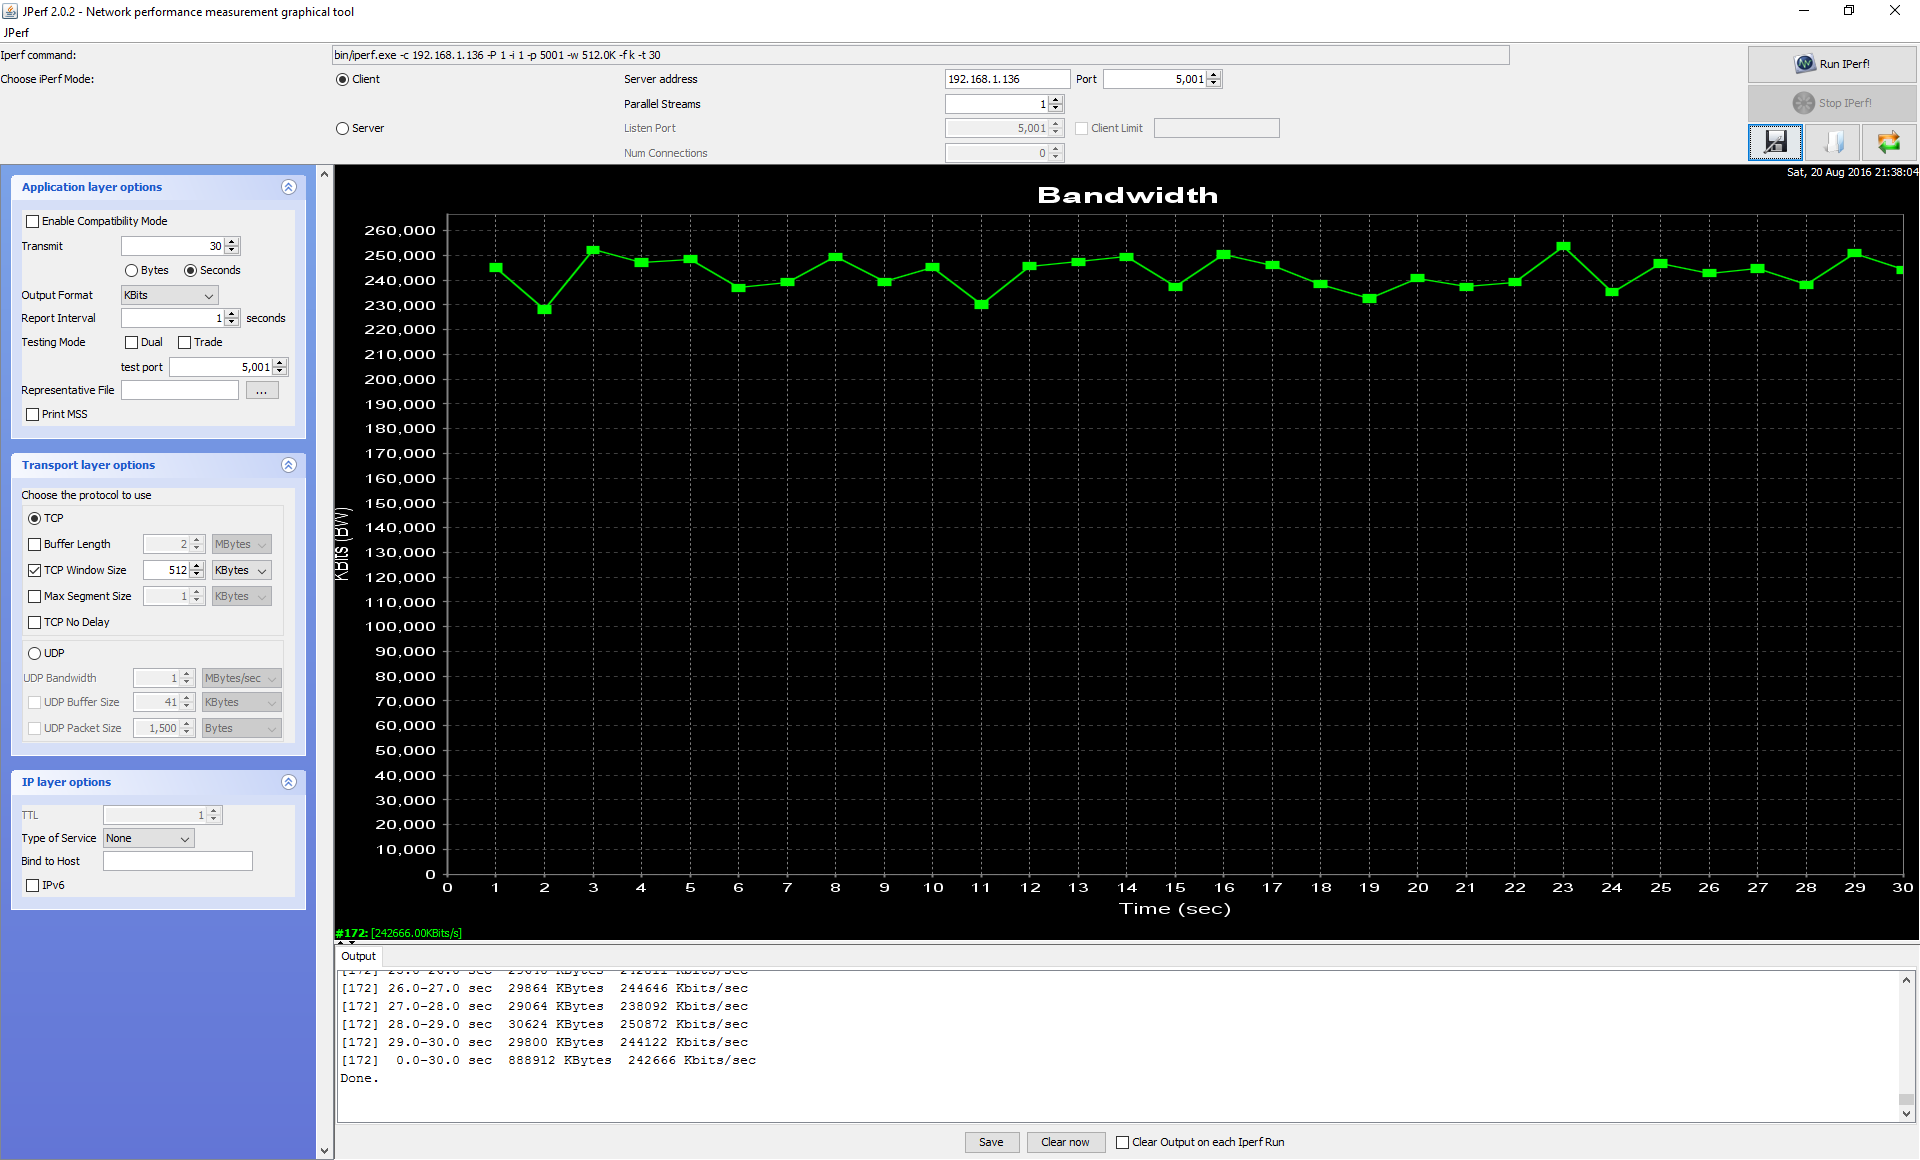
Task: Select the Server mode radio button
Action: (x=343, y=129)
